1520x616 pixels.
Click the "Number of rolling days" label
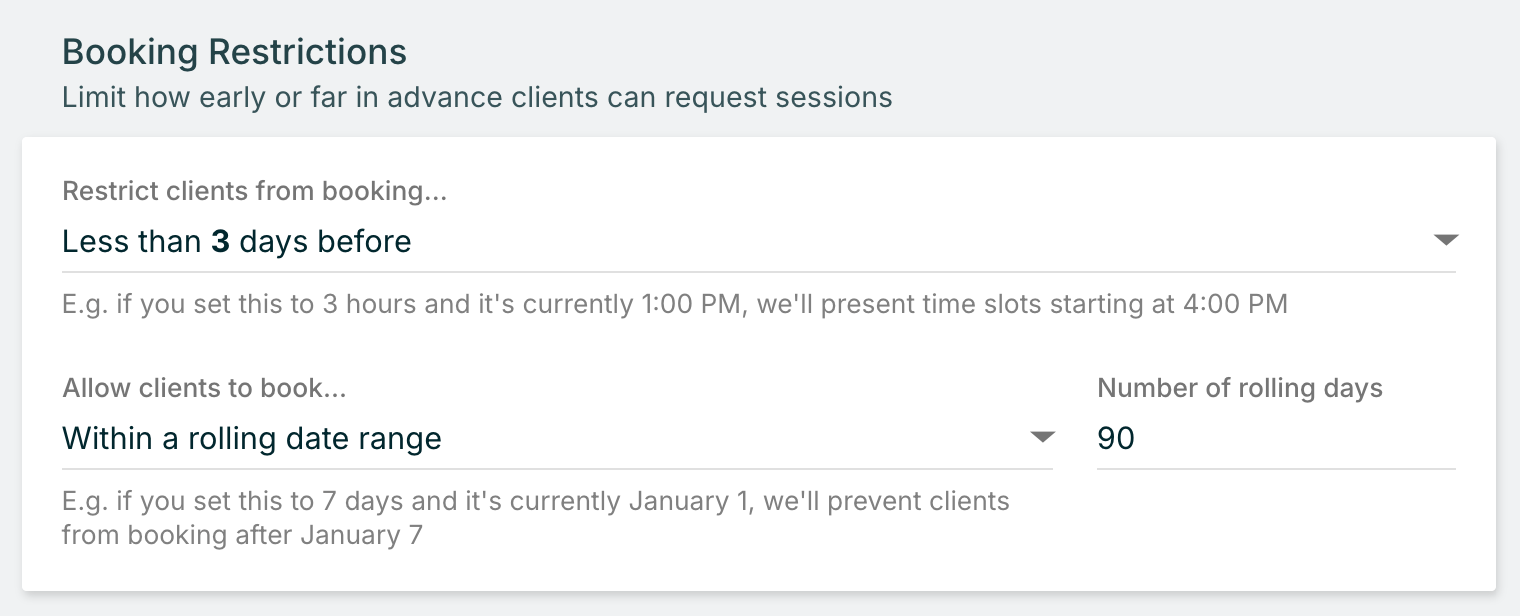click(1239, 388)
